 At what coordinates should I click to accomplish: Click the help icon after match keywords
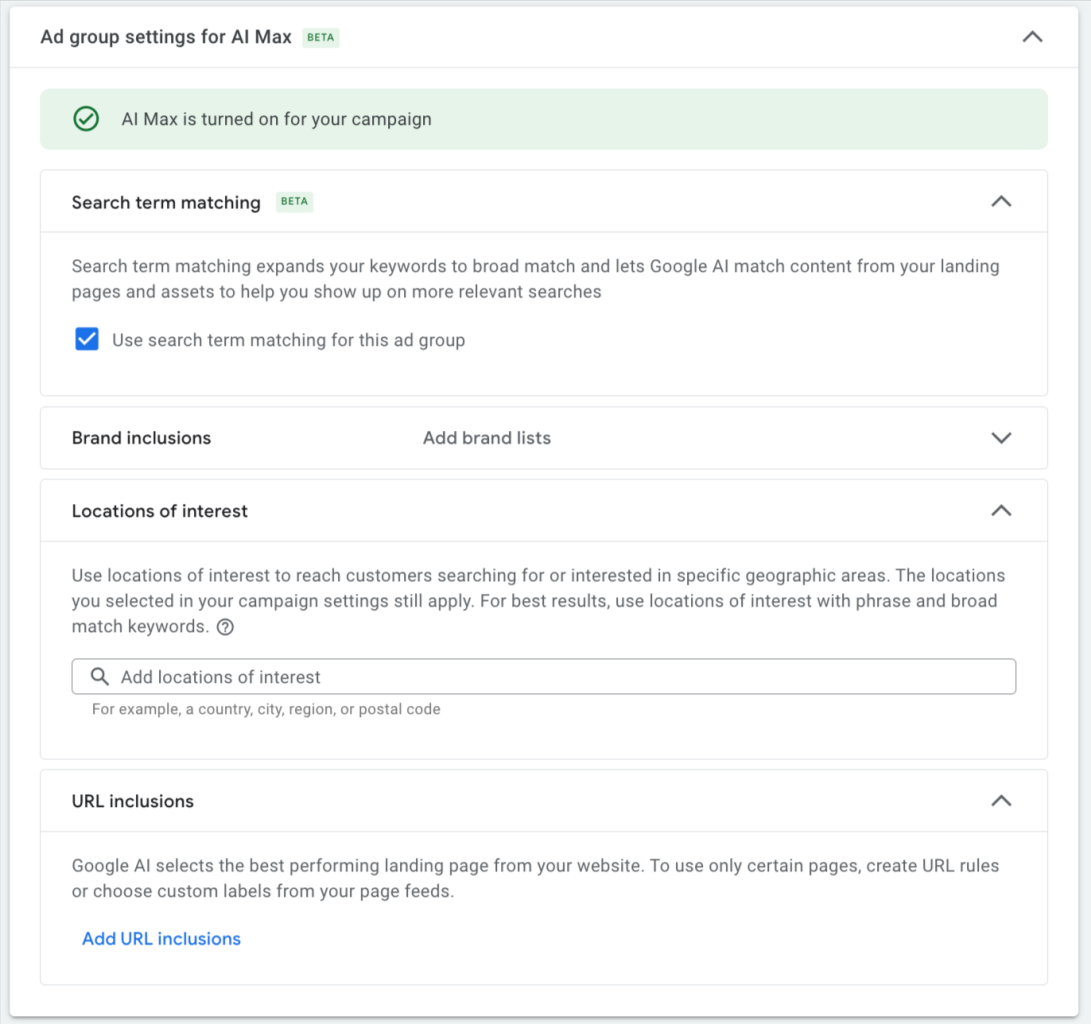pos(225,627)
